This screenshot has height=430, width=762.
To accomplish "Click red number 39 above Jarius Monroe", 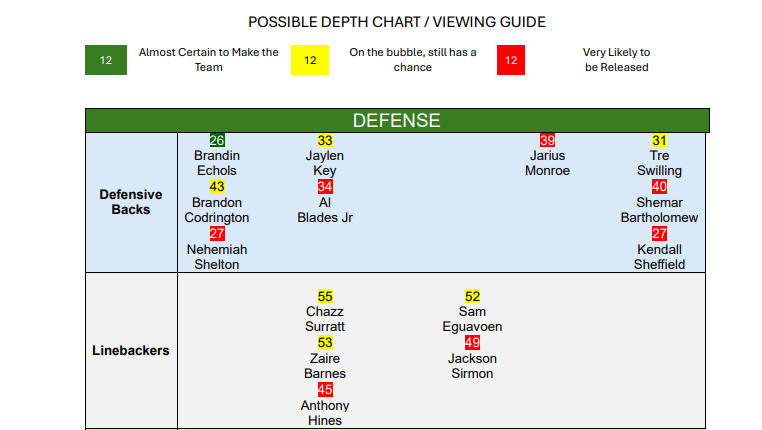I will click(547, 140).
